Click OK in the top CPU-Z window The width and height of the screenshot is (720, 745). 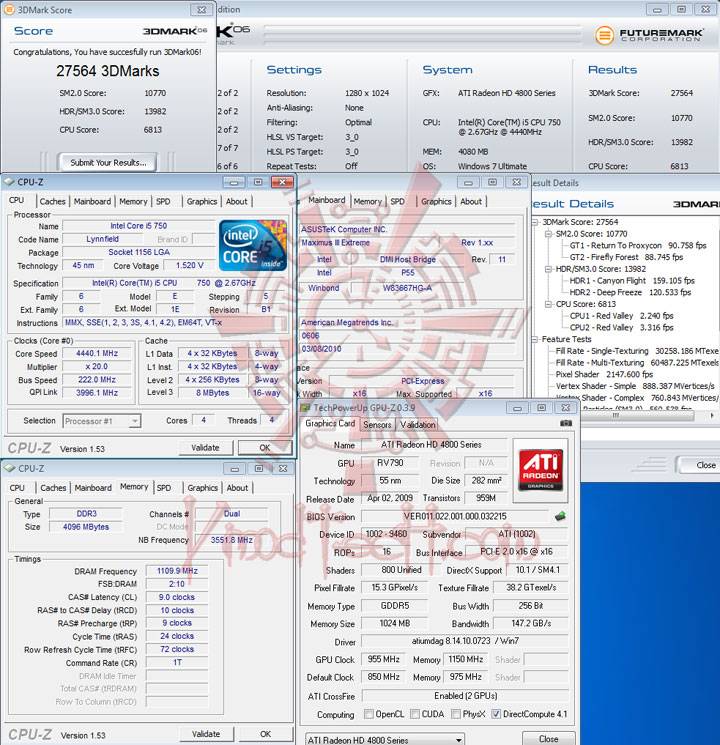(265, 448)
